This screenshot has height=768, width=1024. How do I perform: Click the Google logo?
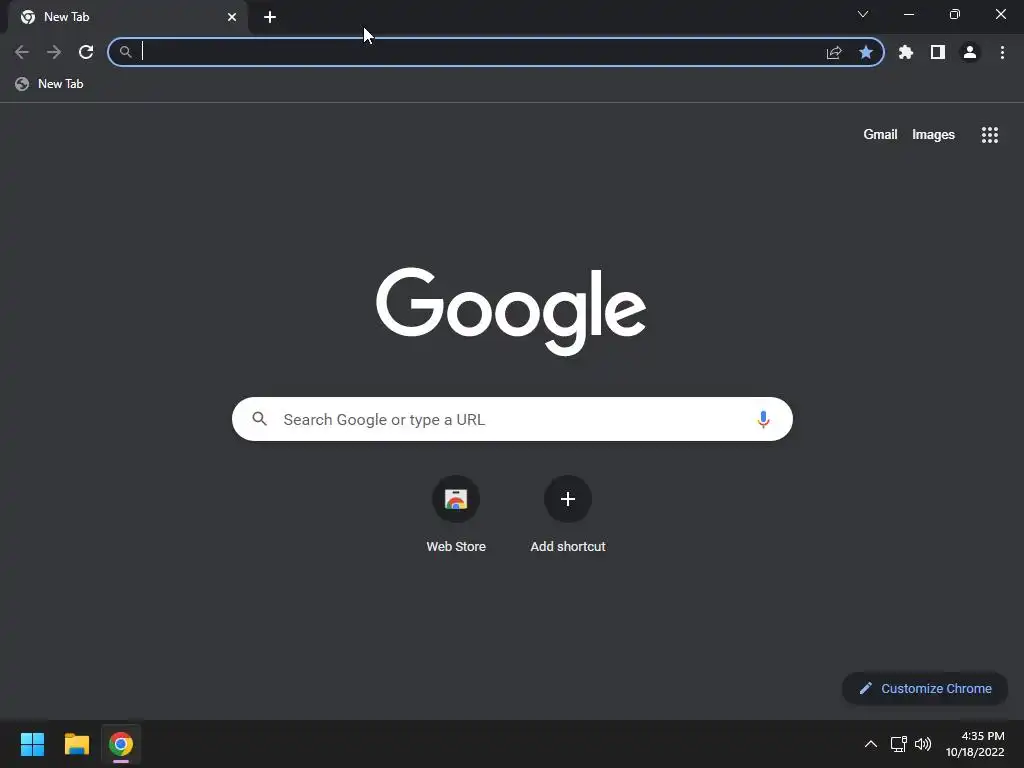[511, 312]
